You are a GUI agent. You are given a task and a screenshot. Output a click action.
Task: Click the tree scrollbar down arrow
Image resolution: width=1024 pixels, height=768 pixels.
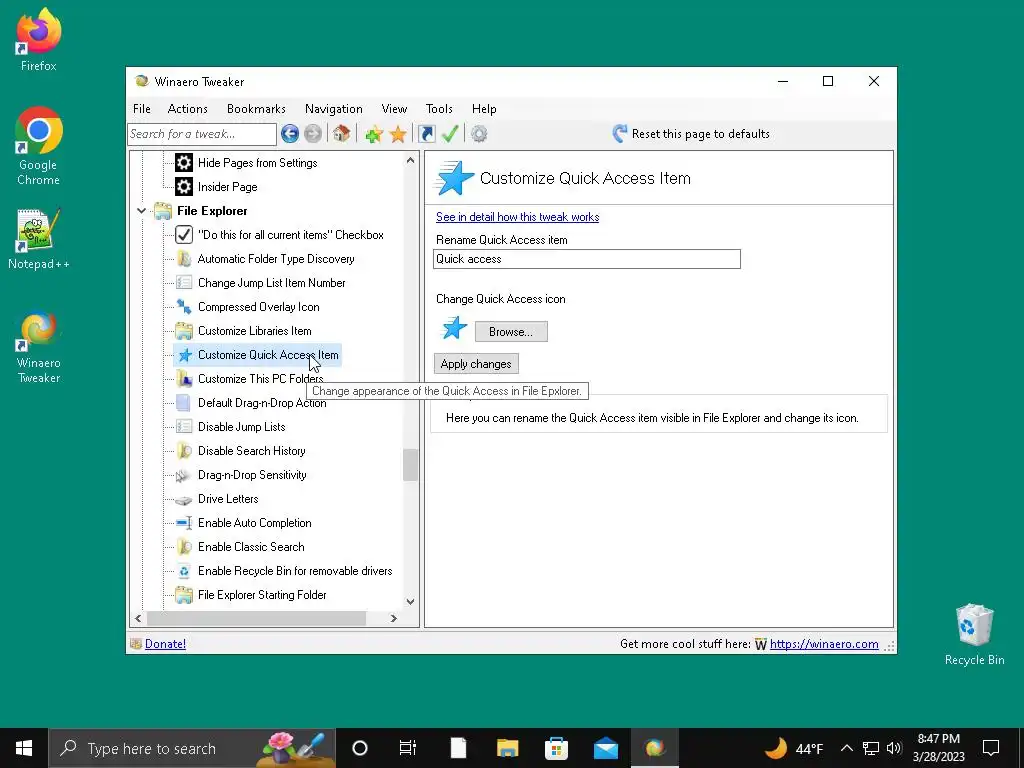pos(410,601)
